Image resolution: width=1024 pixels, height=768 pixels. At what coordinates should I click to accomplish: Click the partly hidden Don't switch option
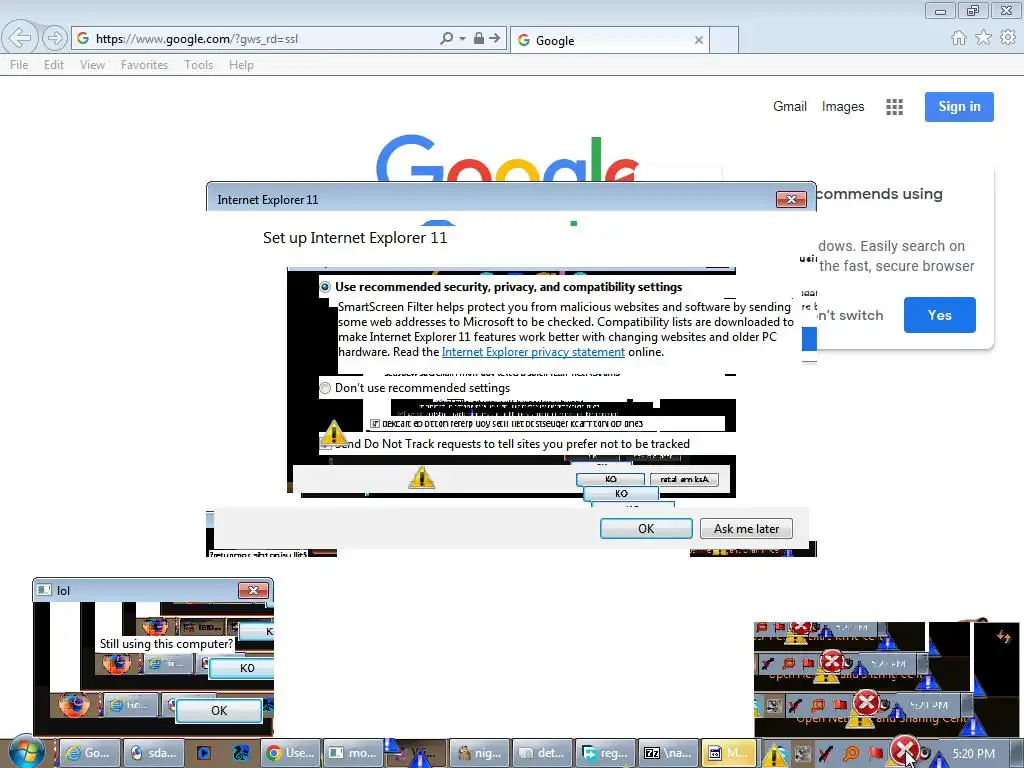click(850, 315)
